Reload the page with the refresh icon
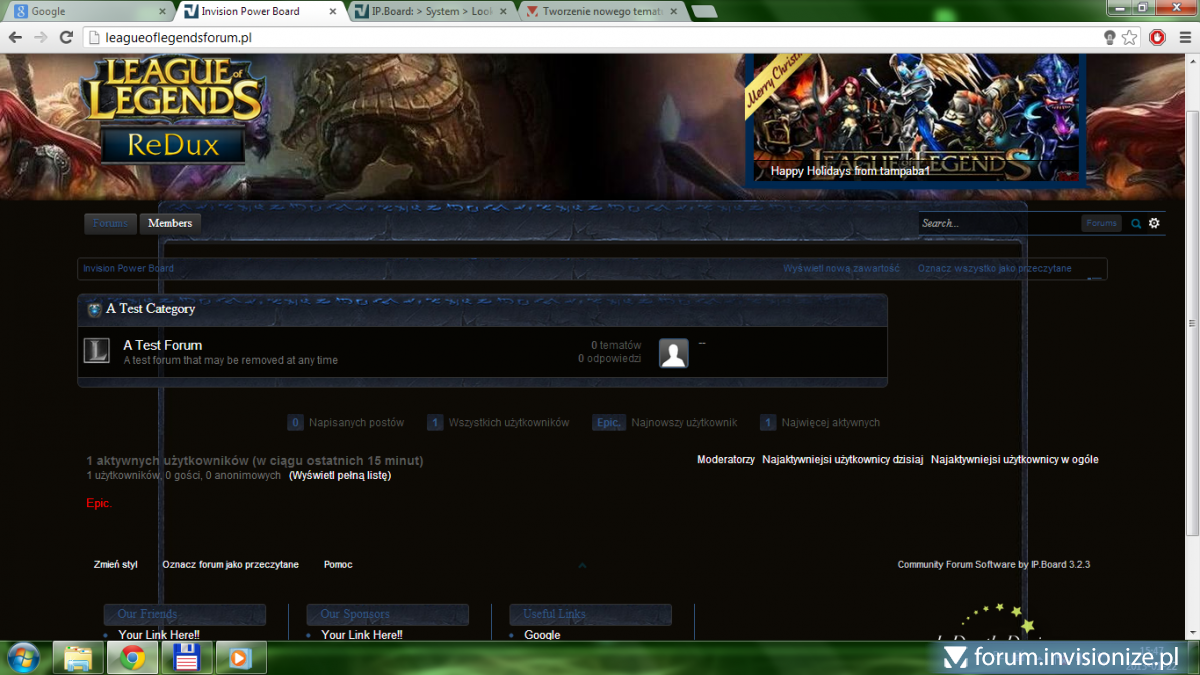 66,37
